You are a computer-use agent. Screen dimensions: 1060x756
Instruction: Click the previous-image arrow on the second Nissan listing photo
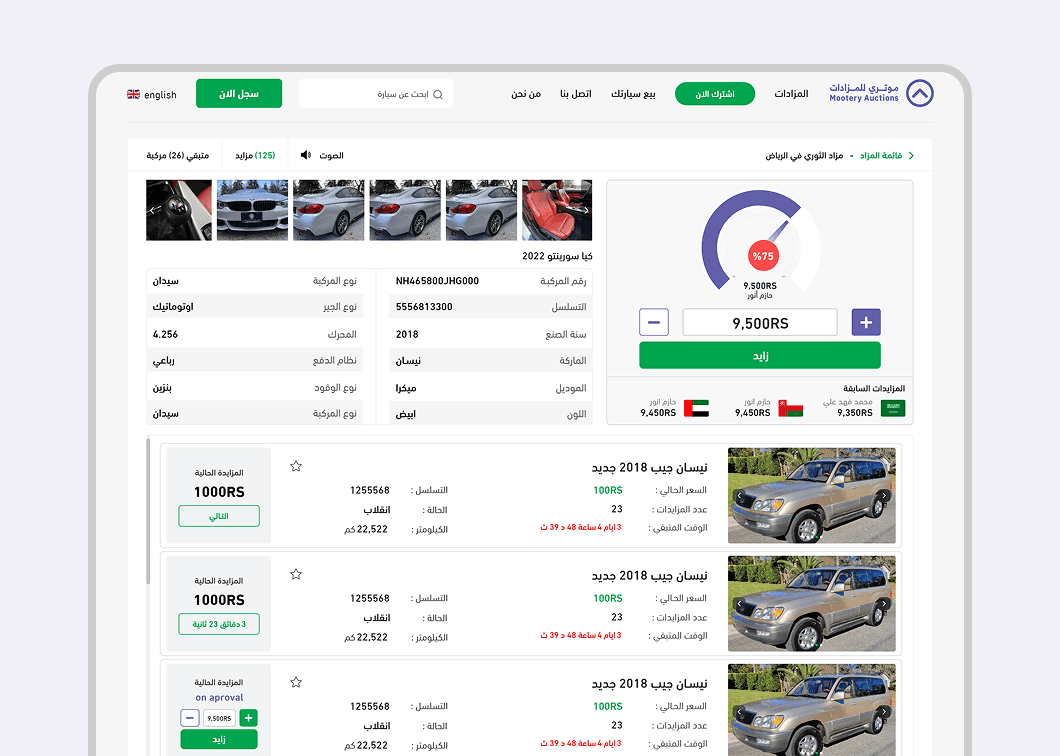pyautogui.click(x=738, y=604)
